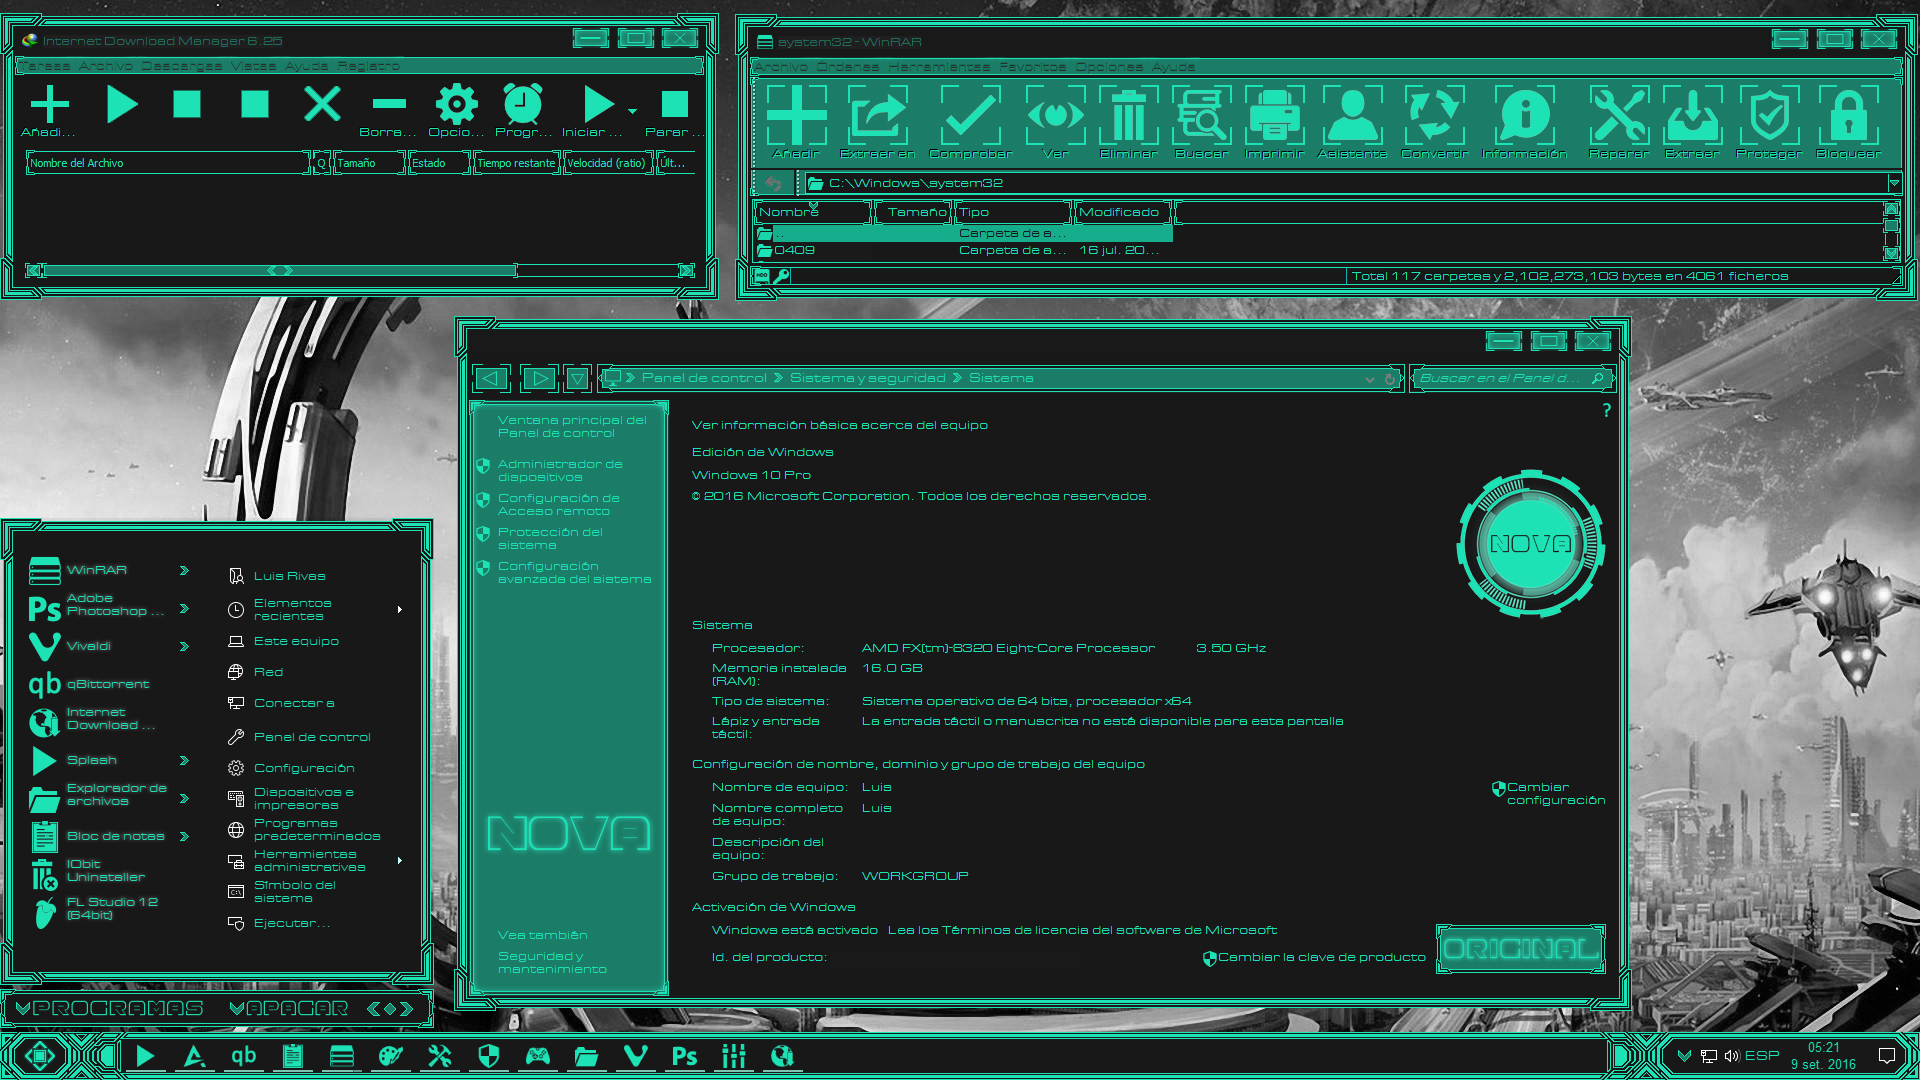Expand the Iniciar cola dropdown arrow
1920x1080 pixels.
632,111
